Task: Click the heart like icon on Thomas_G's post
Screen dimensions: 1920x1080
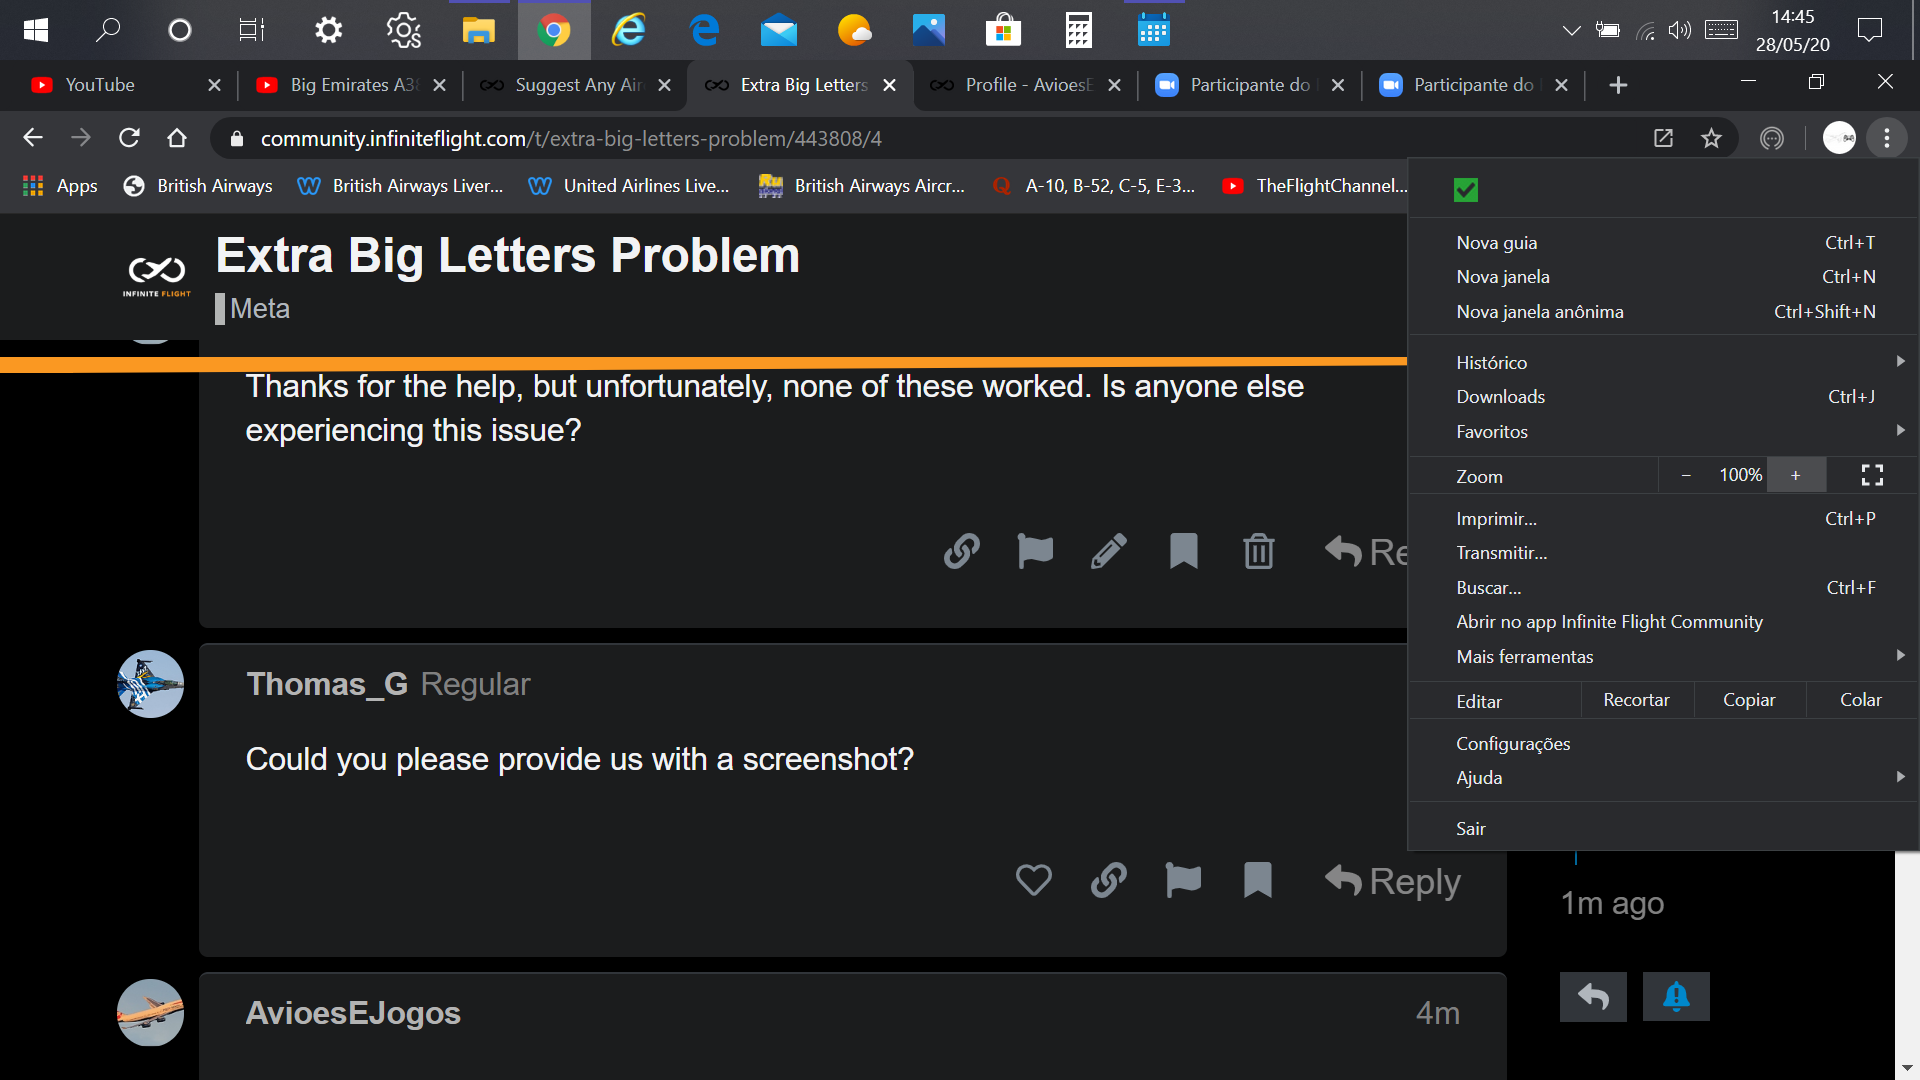Action: click(1033, 880)
